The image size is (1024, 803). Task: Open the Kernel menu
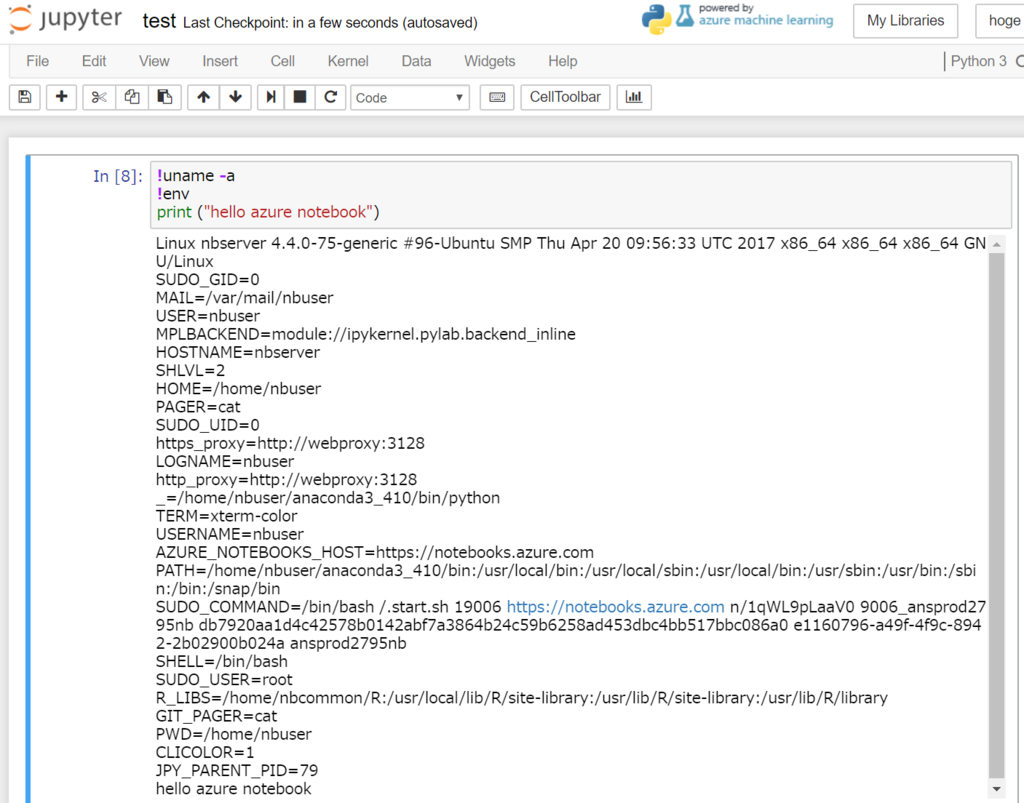click(348, 61)
